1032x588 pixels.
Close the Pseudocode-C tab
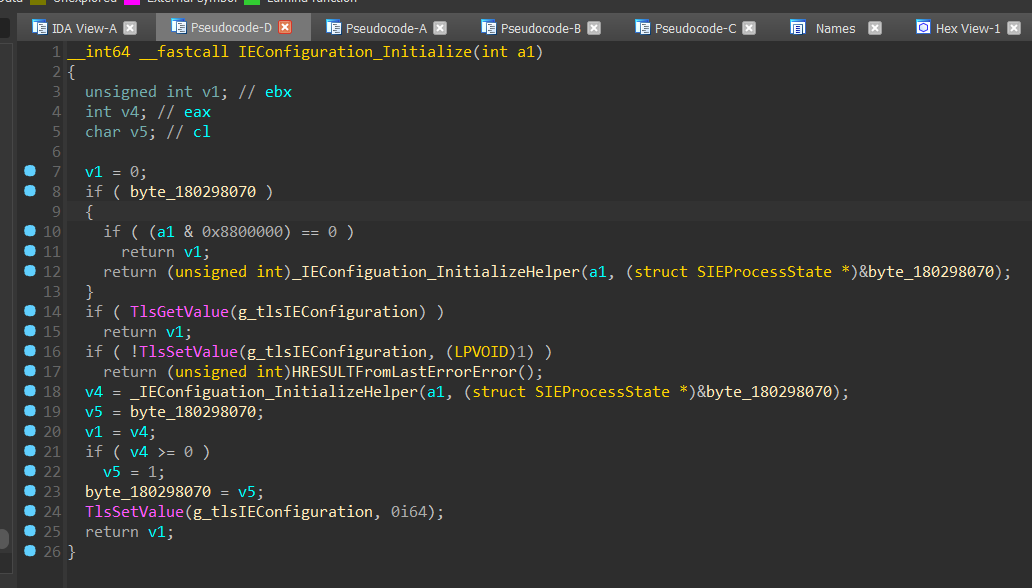pyautogui.click(x=749, y=28)
